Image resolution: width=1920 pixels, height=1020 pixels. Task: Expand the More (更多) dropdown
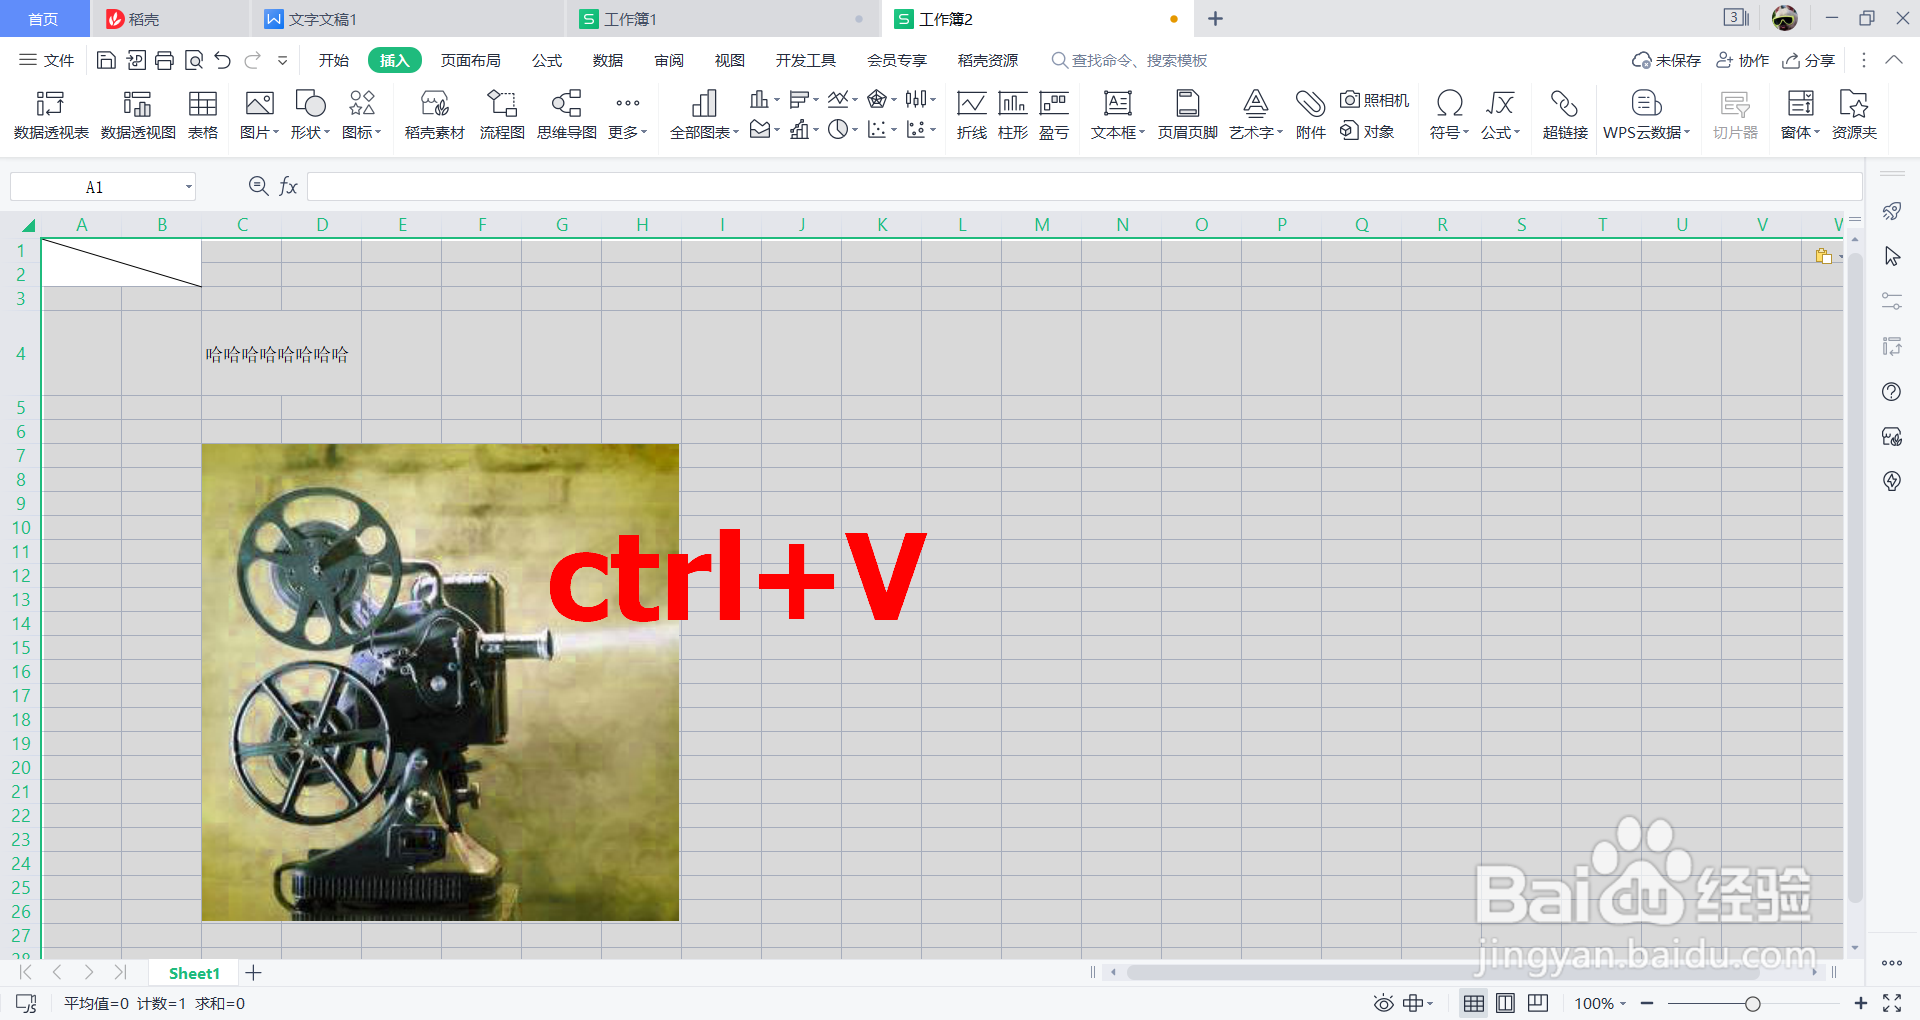(x=627, y=114)
